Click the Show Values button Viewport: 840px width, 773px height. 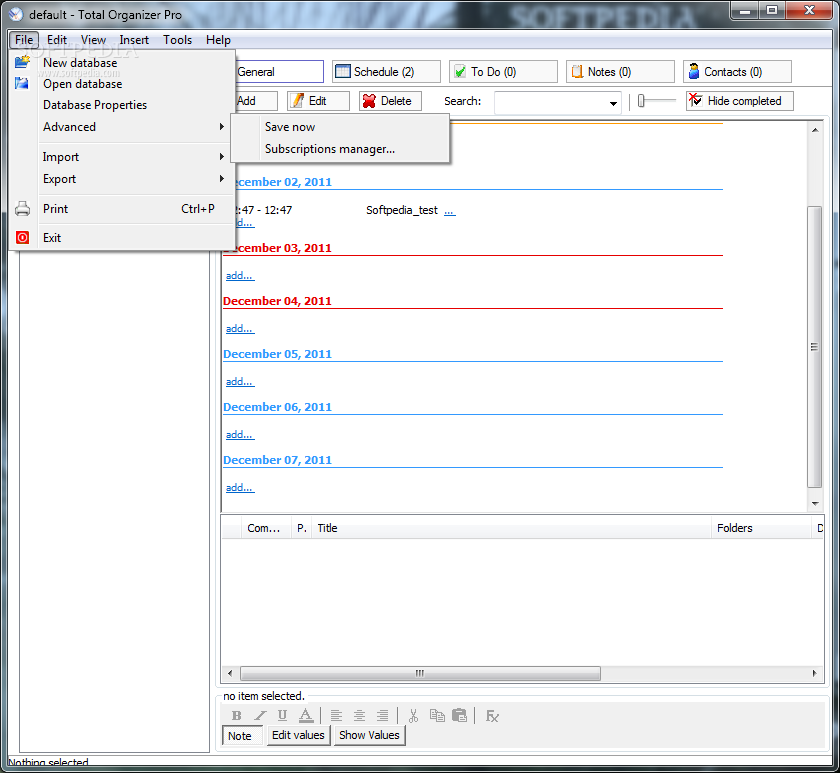369,735
